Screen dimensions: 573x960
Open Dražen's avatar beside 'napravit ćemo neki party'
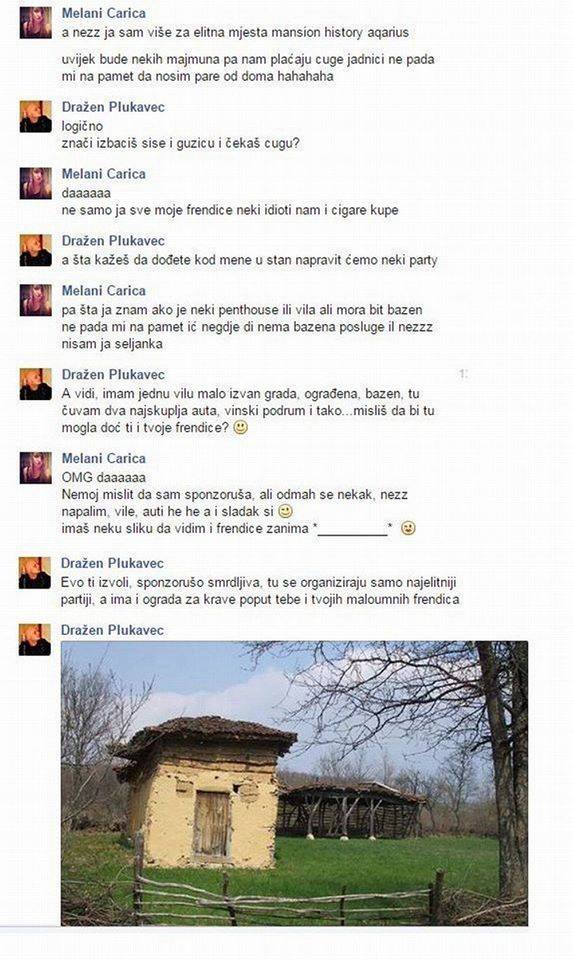point(36,250)
